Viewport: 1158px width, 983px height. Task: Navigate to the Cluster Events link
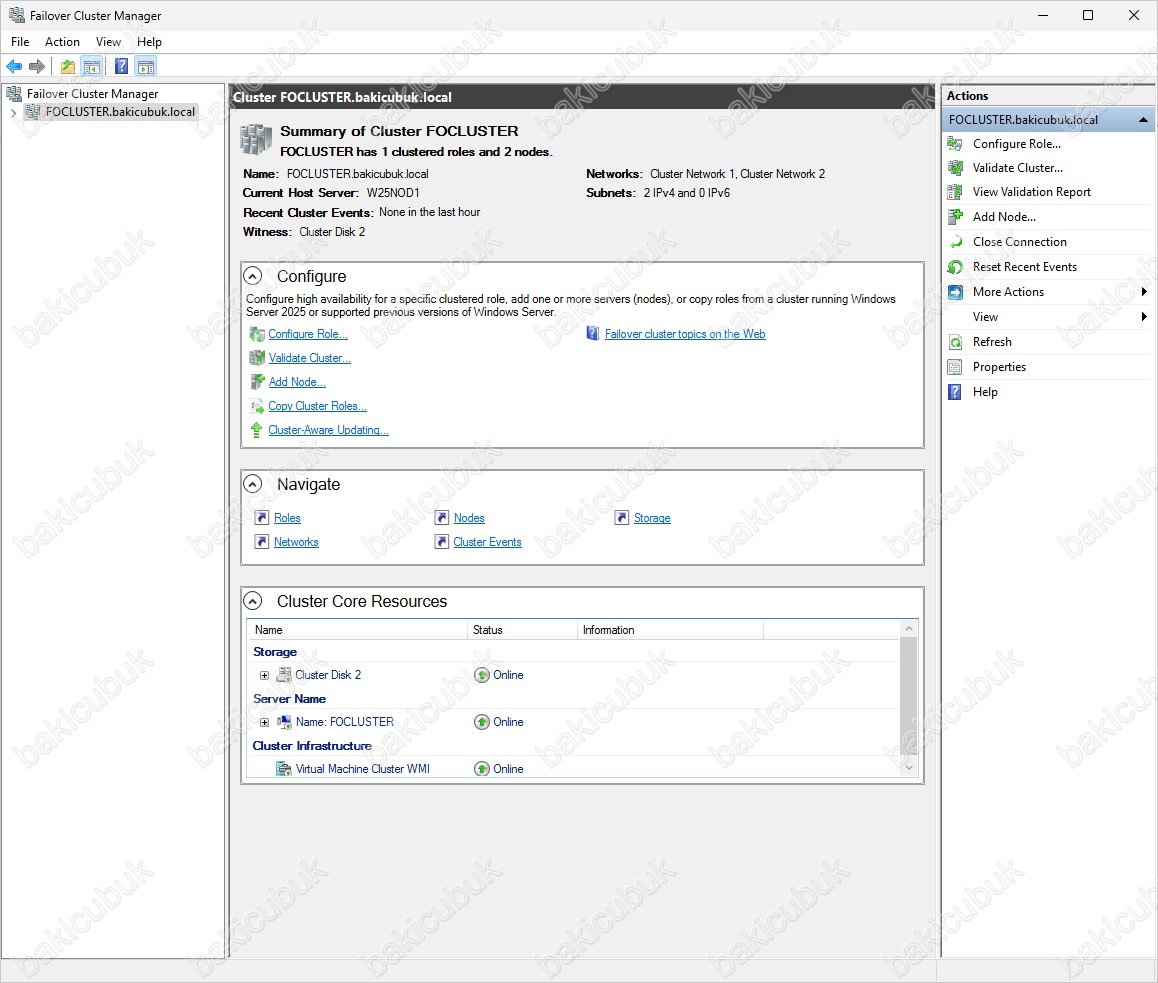[x=487, y=542]
